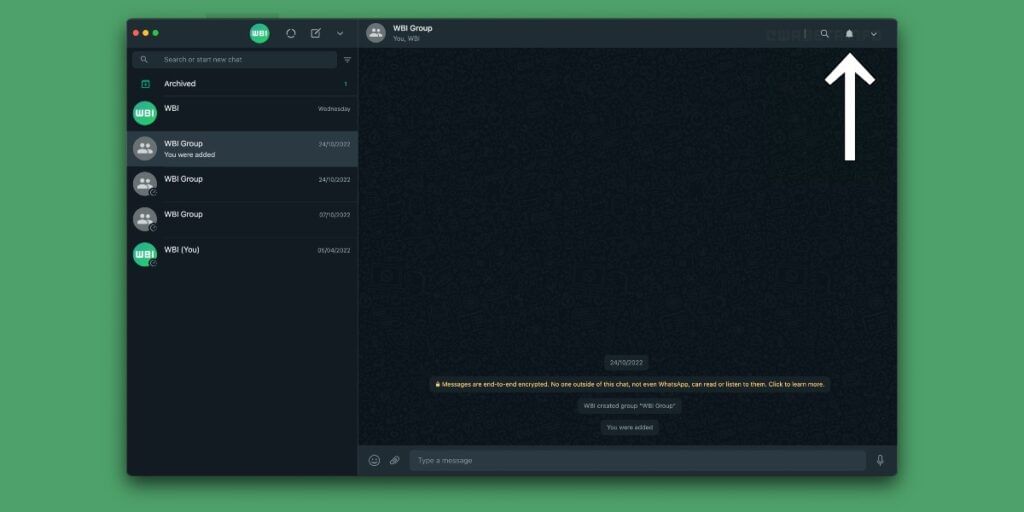This screenshot has width=1024, height=512.
Task: Click the group avatar in the chat header
Action: click(376, 33)
